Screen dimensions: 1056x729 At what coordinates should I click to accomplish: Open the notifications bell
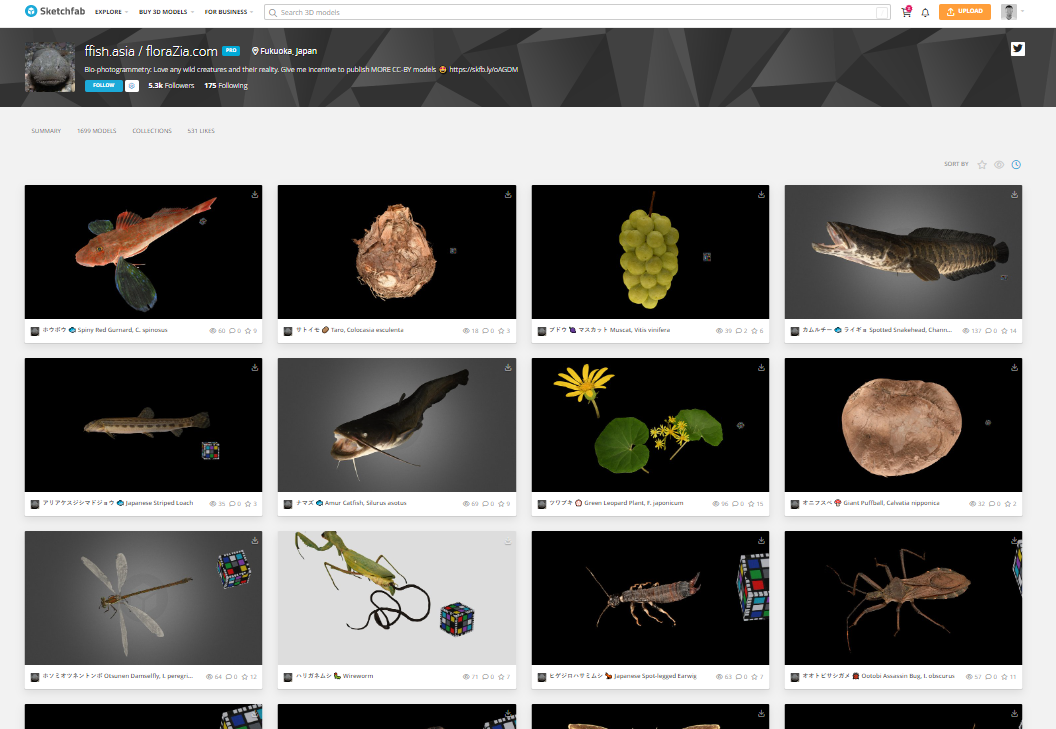pyautogui.click(x=925, y=13)
